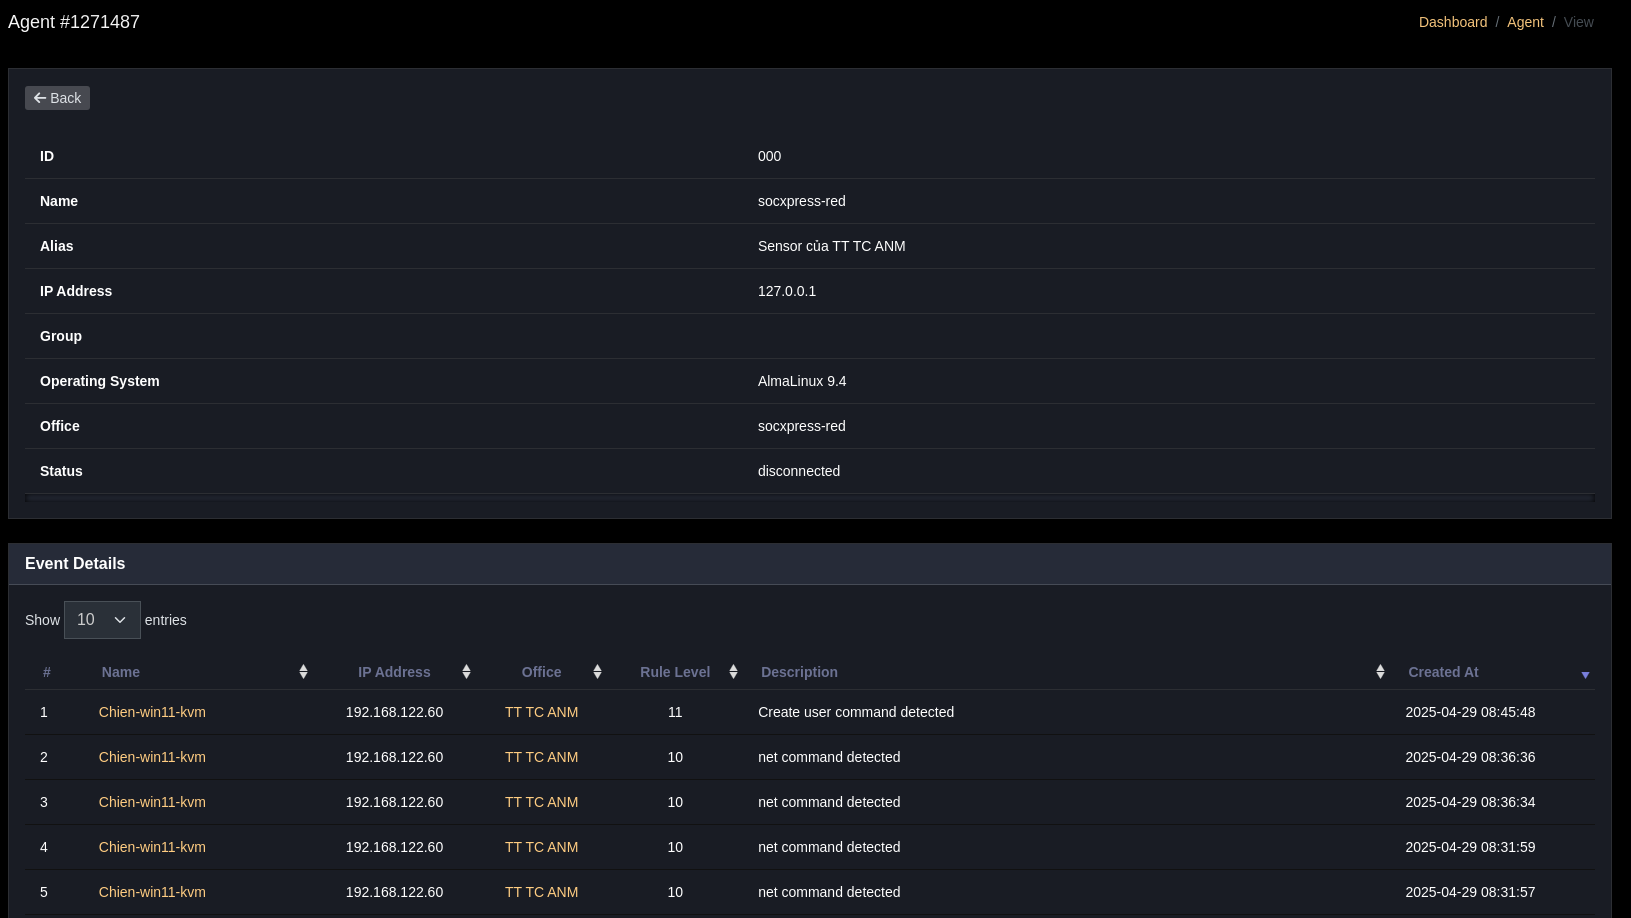
Task: Sort by IP Address column arrows
Action: pyautogui.click(x=466, y=672)
